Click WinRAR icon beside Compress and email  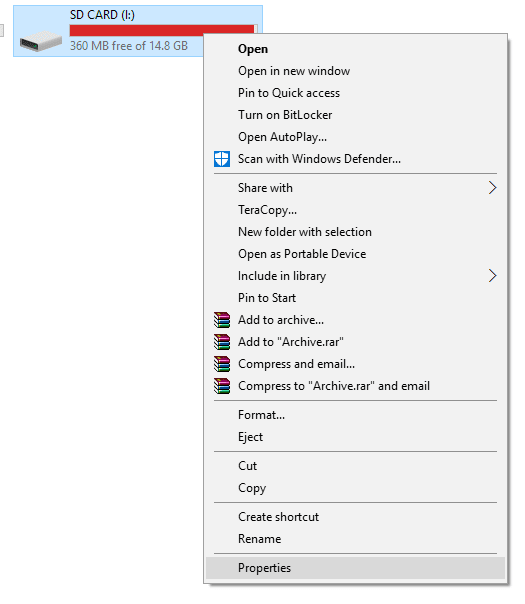click(222, 364)
